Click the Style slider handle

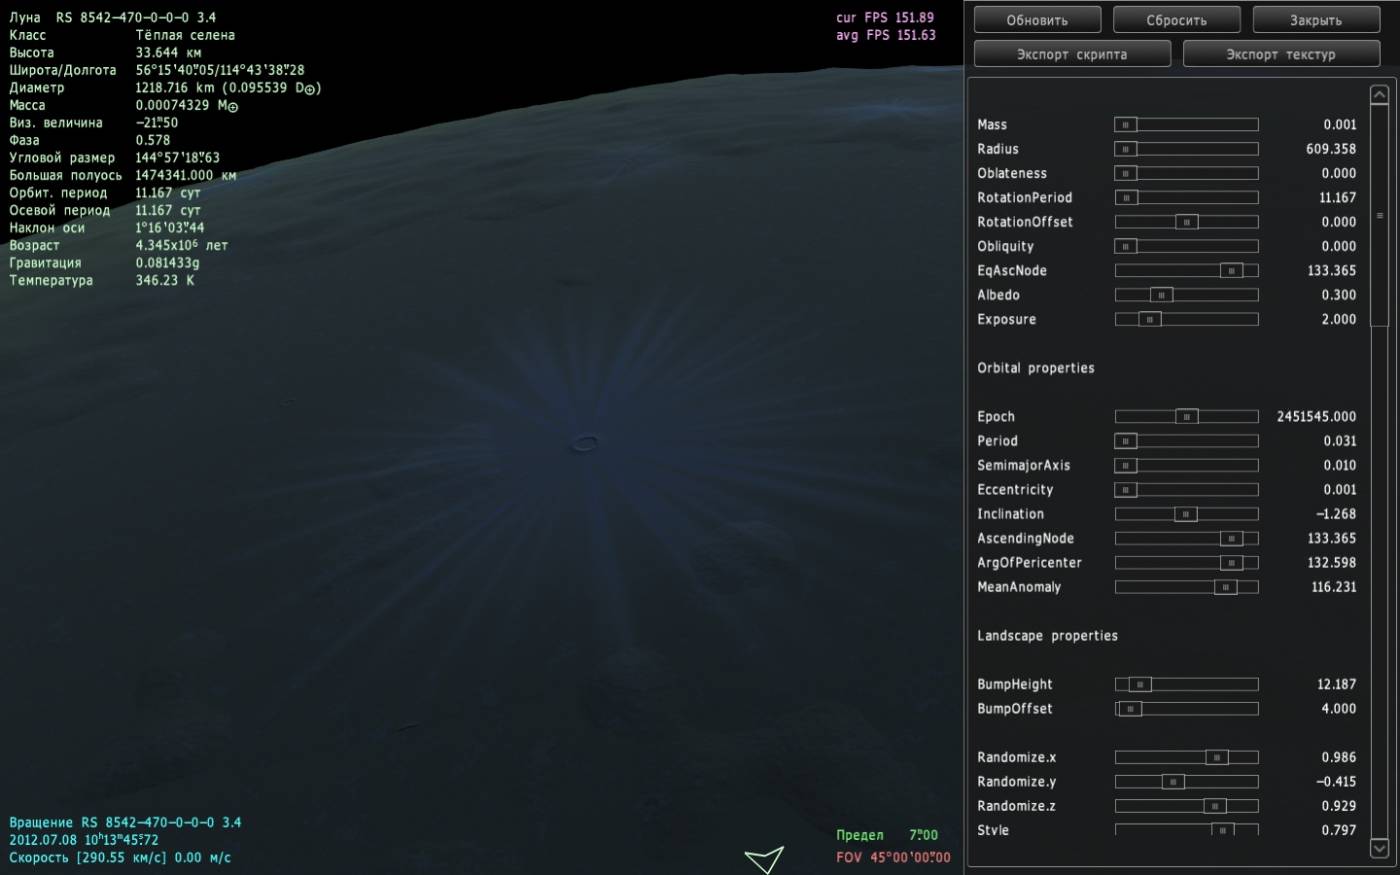pyautogui.click(x=1222, y=830)
